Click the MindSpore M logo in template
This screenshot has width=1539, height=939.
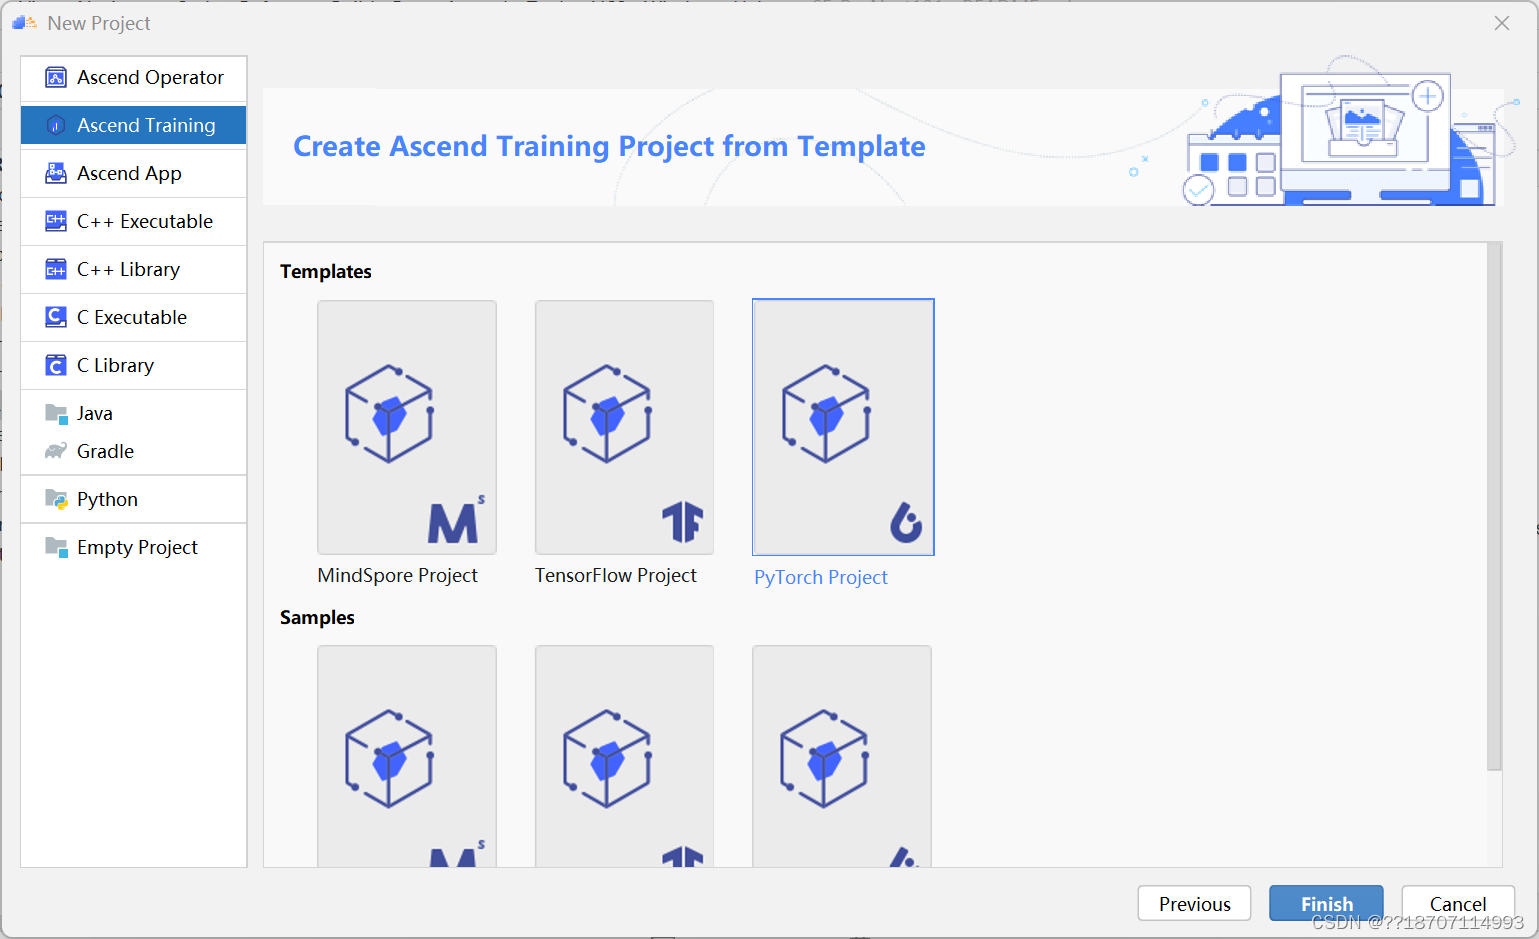click(x=456, y=519)
